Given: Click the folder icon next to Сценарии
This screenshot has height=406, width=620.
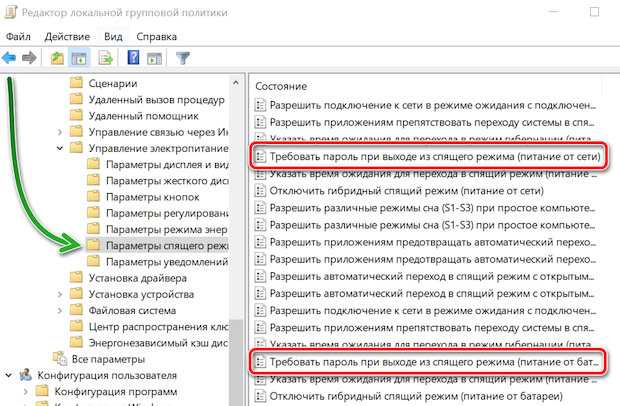Looking at the screenshot, I should coord(76,83).
